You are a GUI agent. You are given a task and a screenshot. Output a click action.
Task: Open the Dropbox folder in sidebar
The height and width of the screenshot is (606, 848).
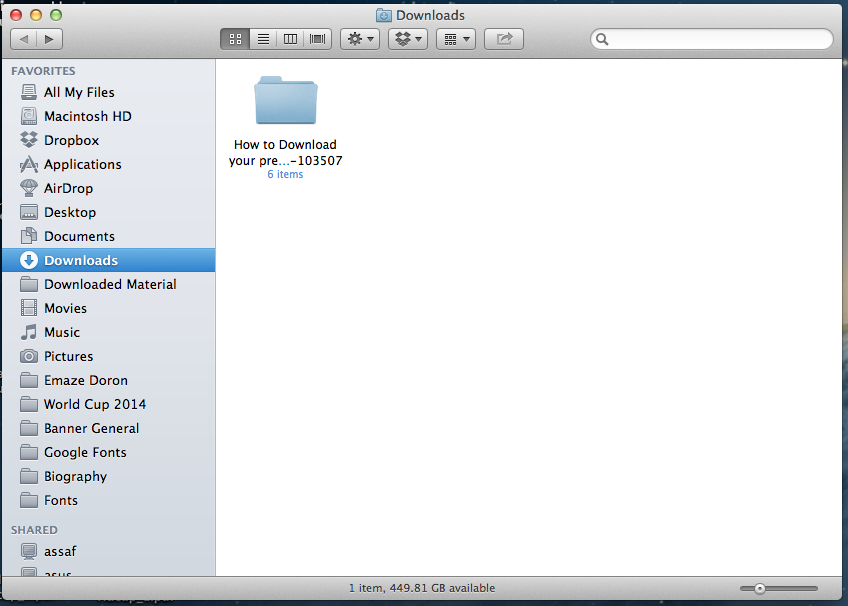point(71,140)
